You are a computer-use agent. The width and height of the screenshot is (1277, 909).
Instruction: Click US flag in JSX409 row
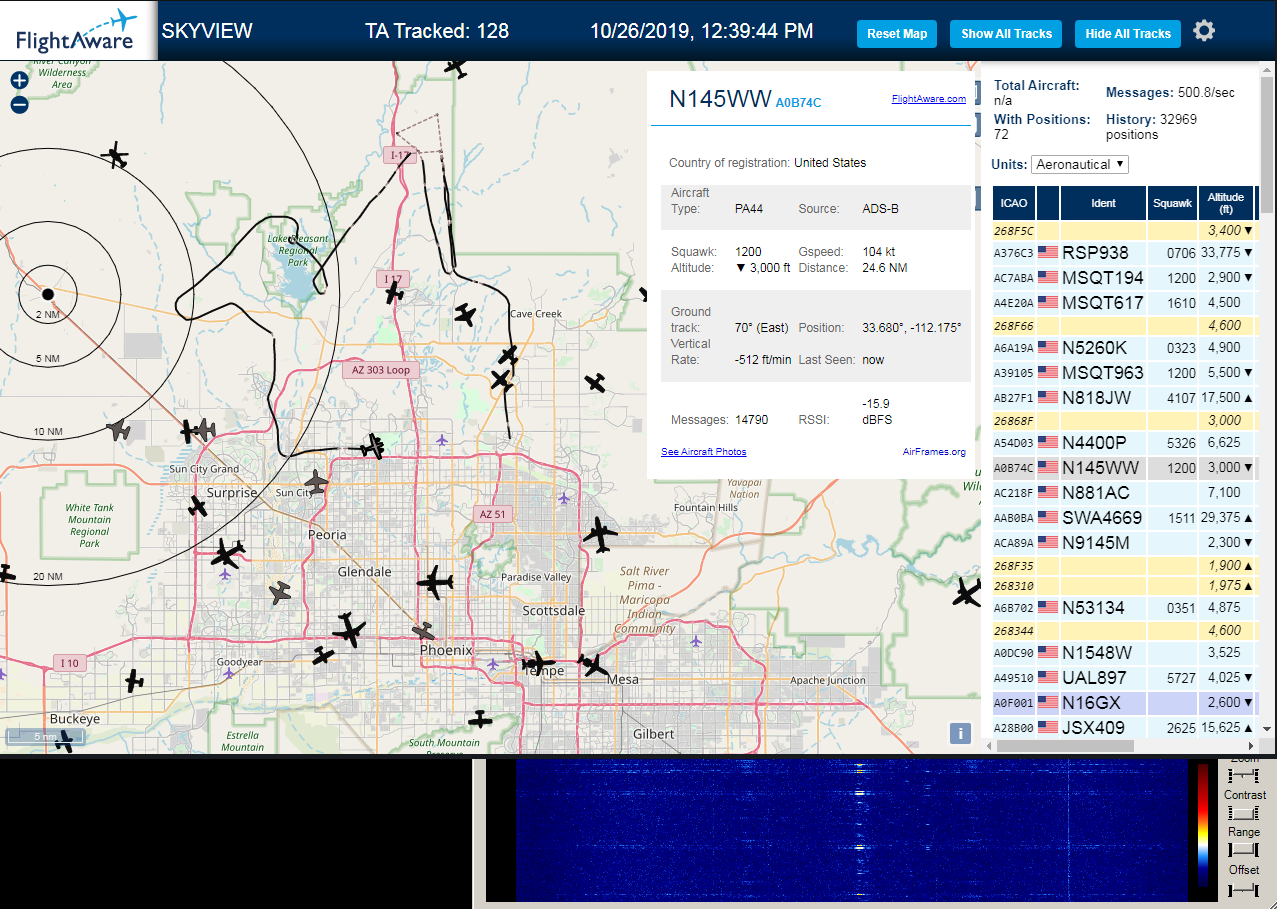pyautogui.click(x=1048, y=727)
